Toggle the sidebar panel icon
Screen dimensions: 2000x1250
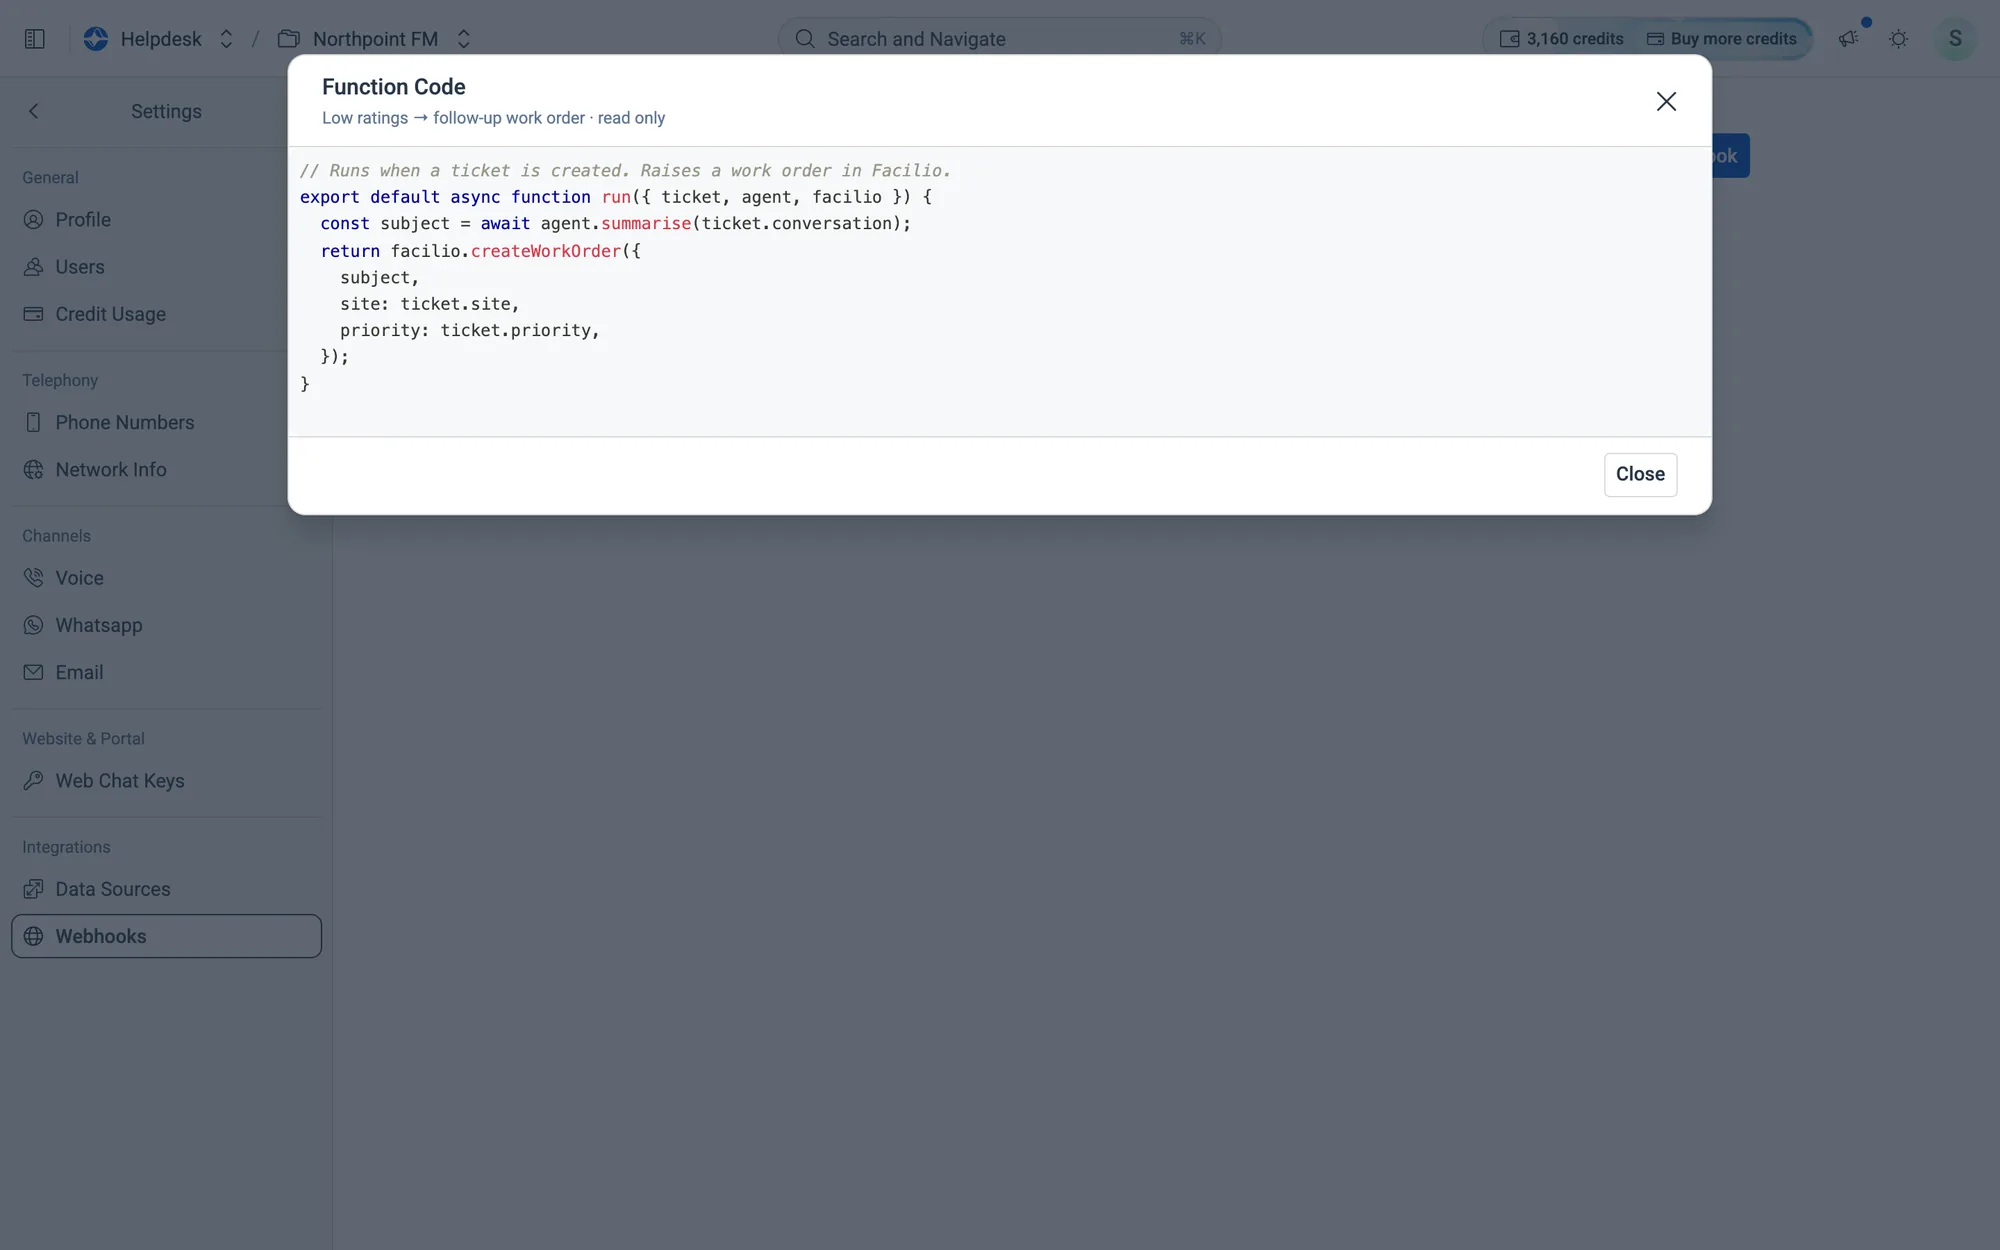click(x=35, y=39)
